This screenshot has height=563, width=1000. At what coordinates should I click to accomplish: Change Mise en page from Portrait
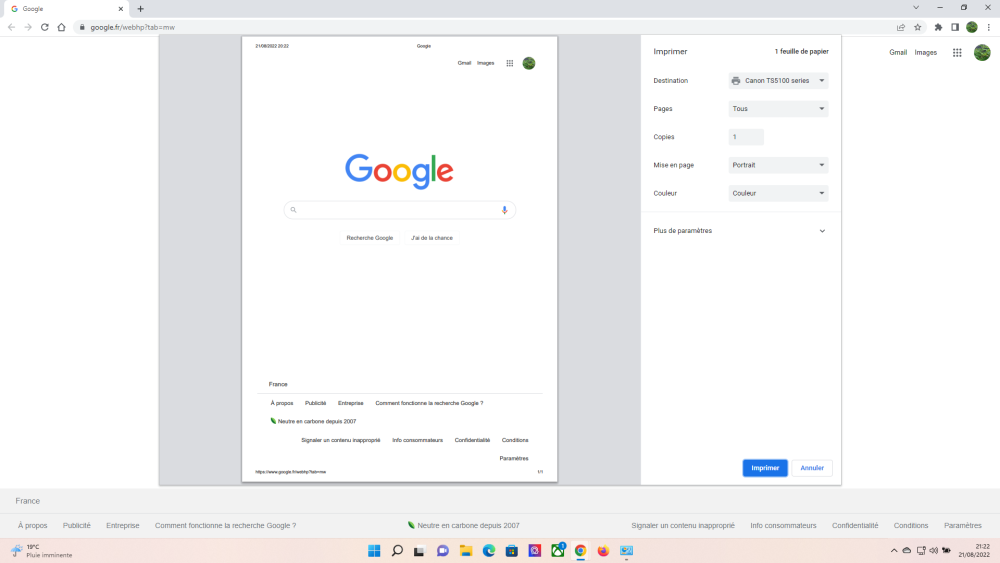(x=778, y=165)
